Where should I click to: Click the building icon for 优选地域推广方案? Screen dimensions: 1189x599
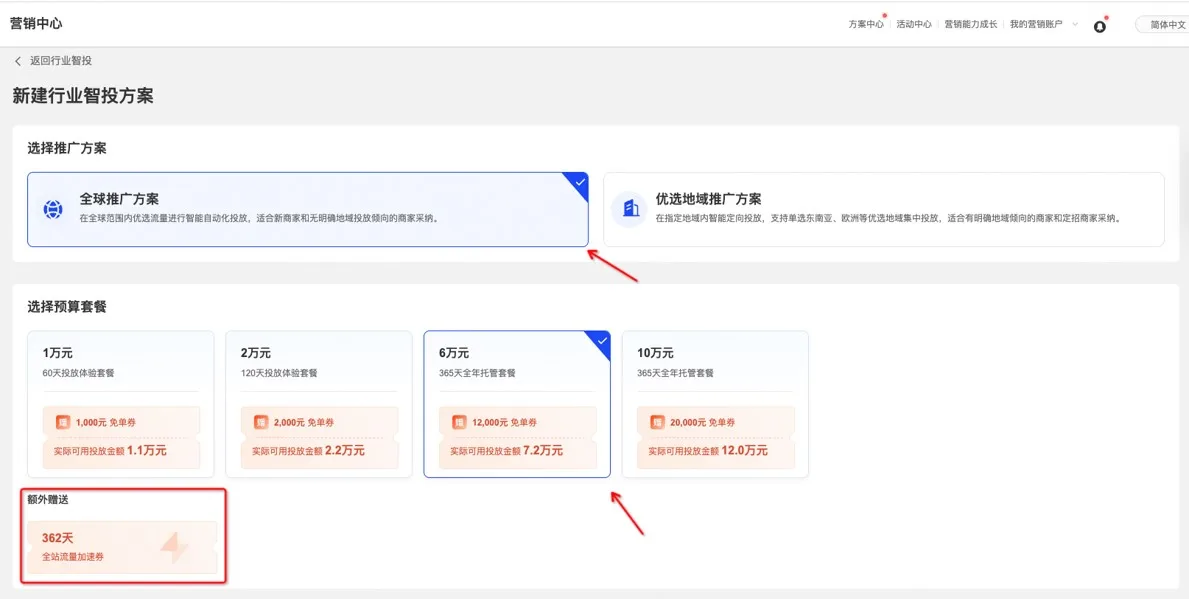pyautogui.click(x=630, y=209)
